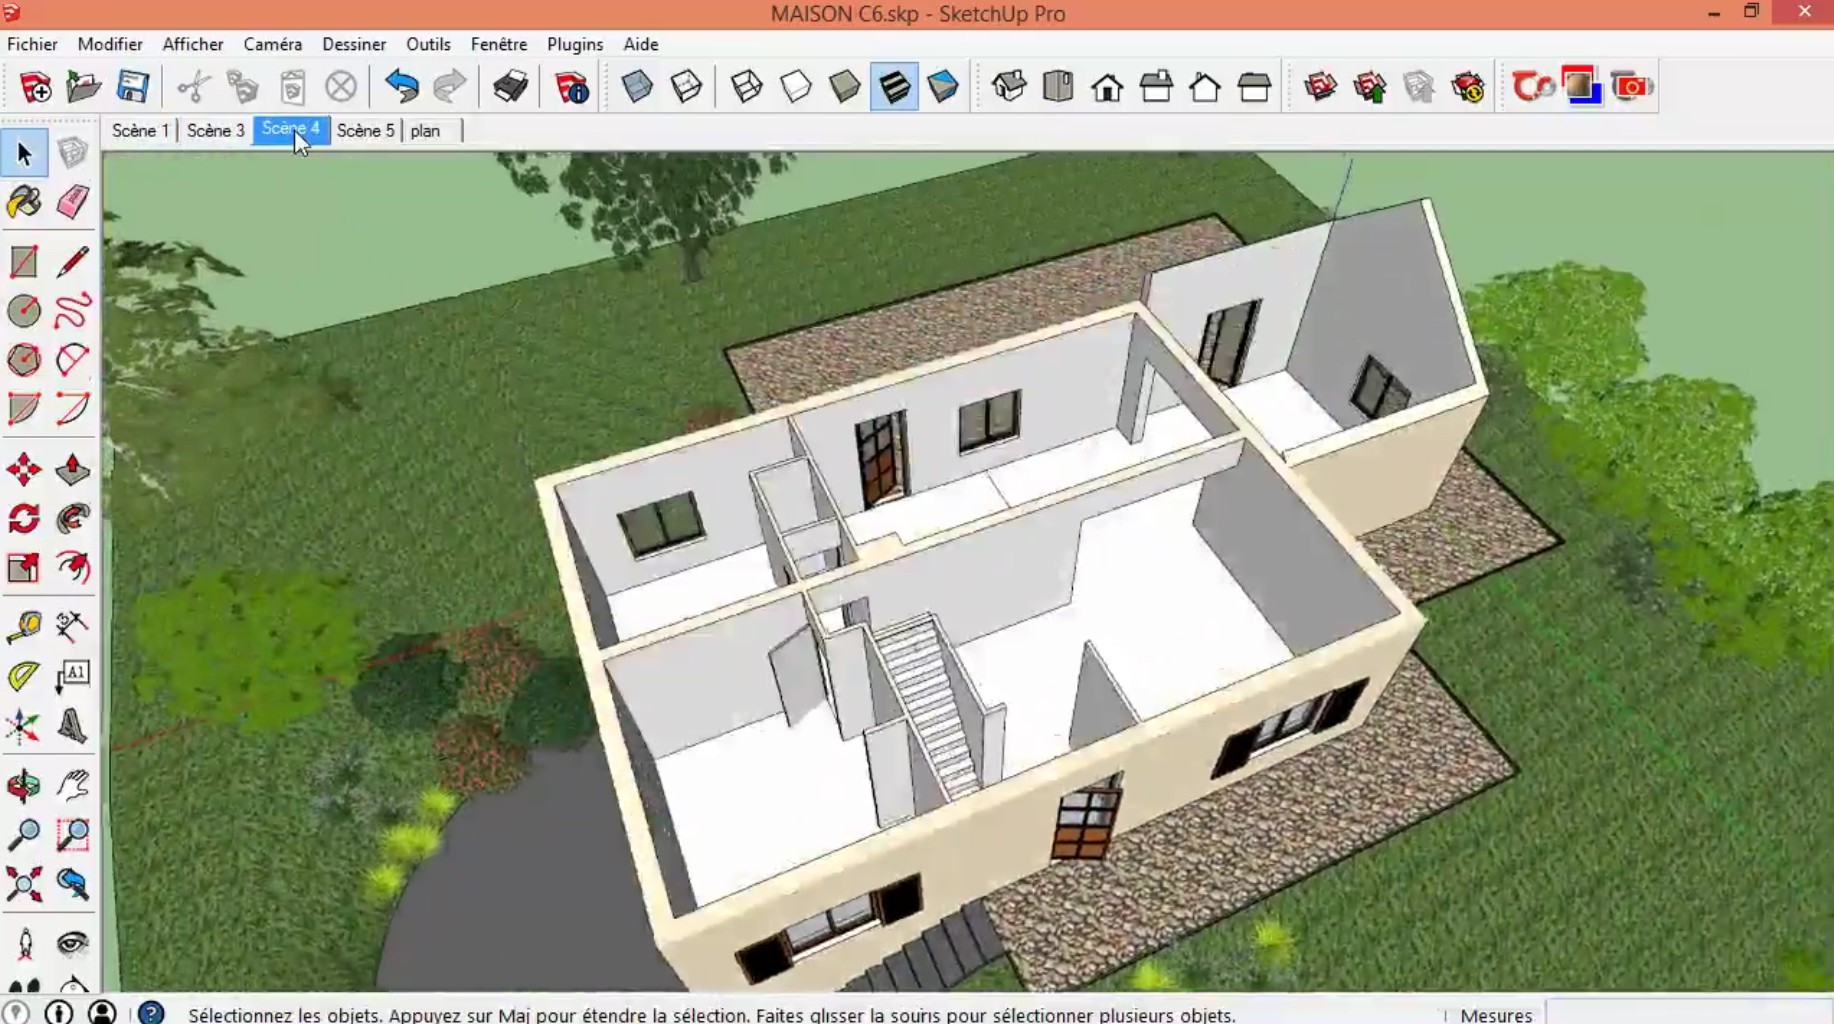Select the Paint Bucket tool

(x=24, y=203)
